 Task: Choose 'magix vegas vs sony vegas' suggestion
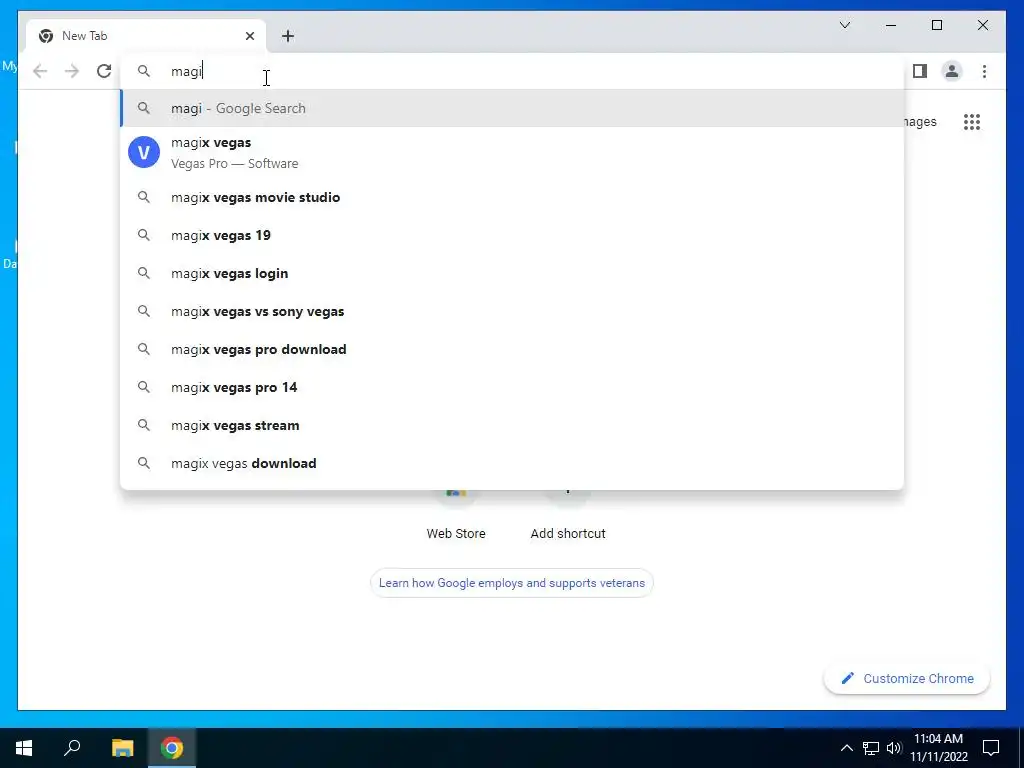click(512, 312)
